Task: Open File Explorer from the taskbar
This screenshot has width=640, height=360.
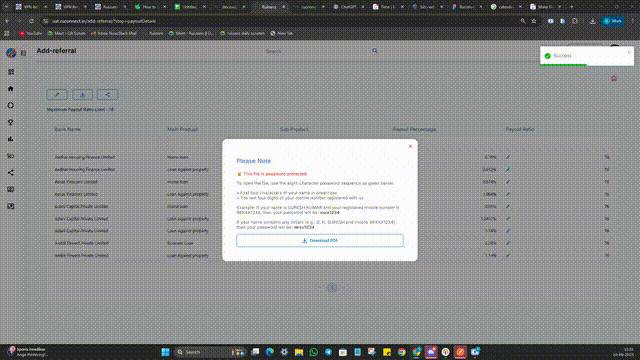Action: [299, 352]
